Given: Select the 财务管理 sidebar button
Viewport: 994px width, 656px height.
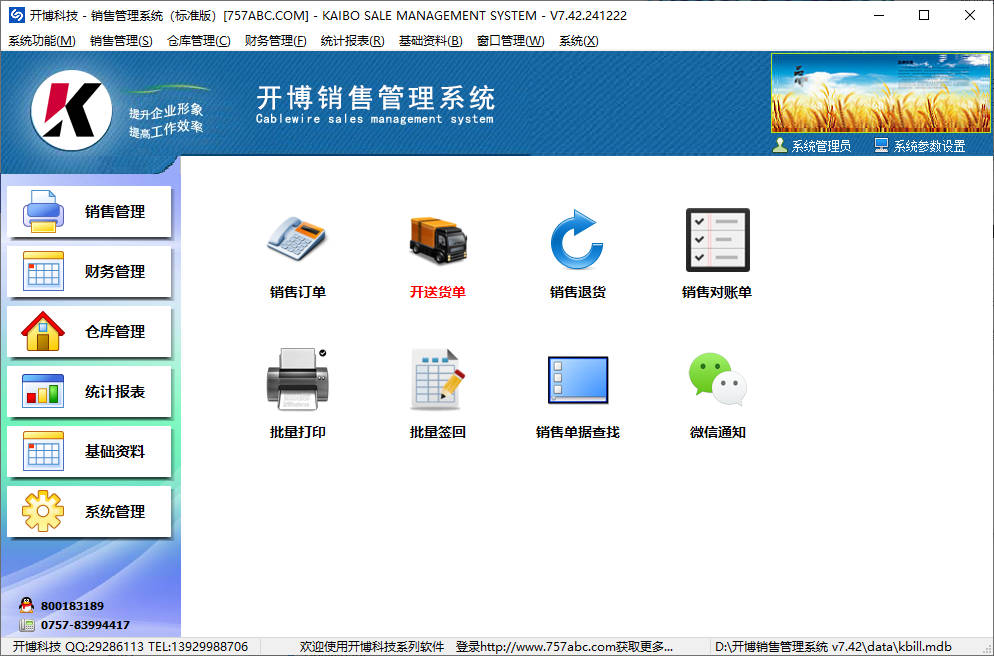Looking at the screenshot, I should coord(89,271).
